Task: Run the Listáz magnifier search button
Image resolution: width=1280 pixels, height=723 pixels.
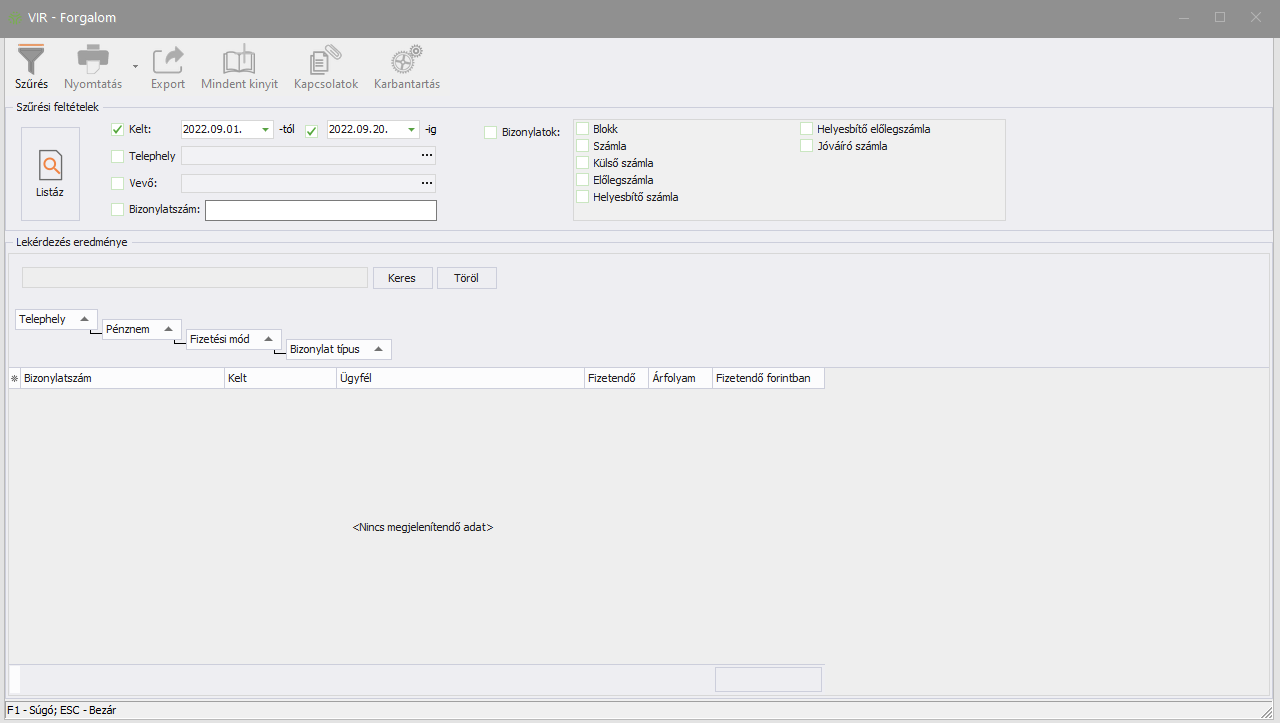Action: (x=50, y=173)
